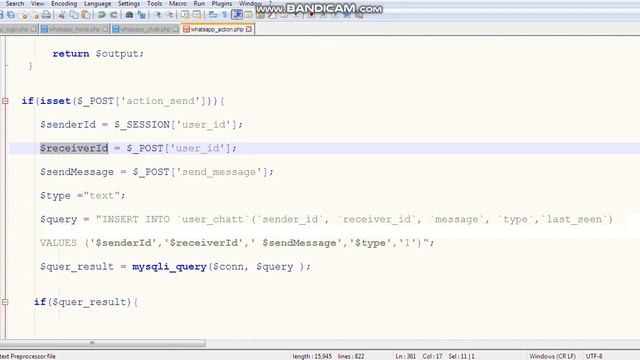The width and height of the screenshot is (640, 360).
Task: Click the Save All toolbar icon
Action: pyautogui.click(x=11, y=15)
